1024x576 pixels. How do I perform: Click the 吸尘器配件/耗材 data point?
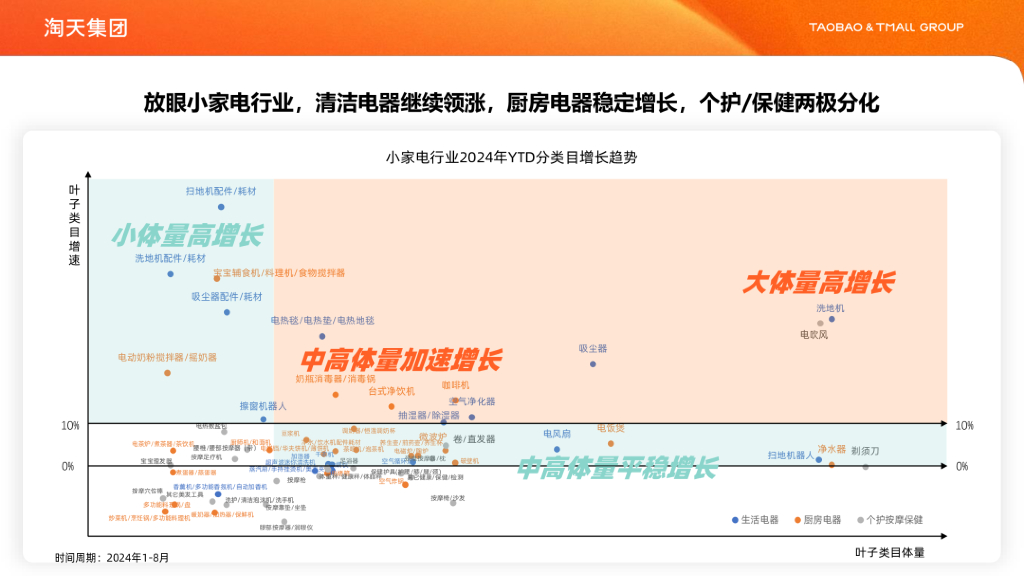click(227, 312)
